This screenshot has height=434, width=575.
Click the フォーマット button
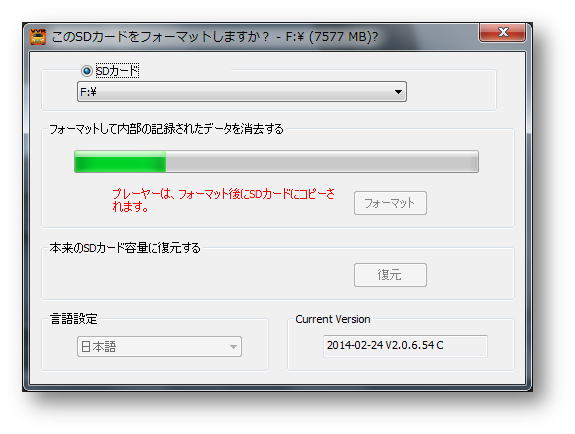(390, 203)
